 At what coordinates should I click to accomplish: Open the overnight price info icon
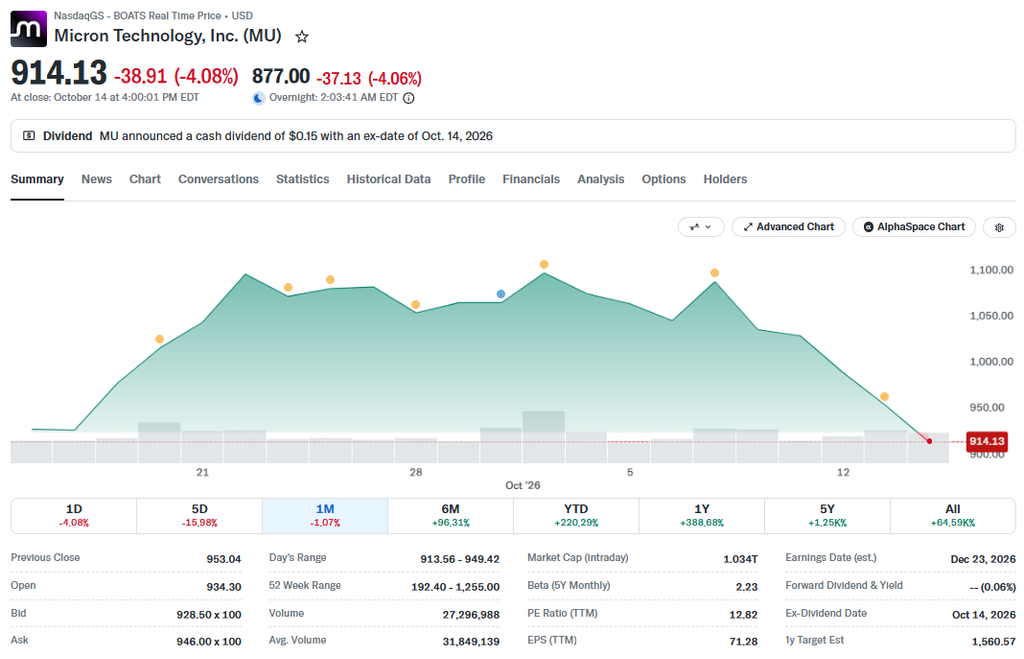409,98
